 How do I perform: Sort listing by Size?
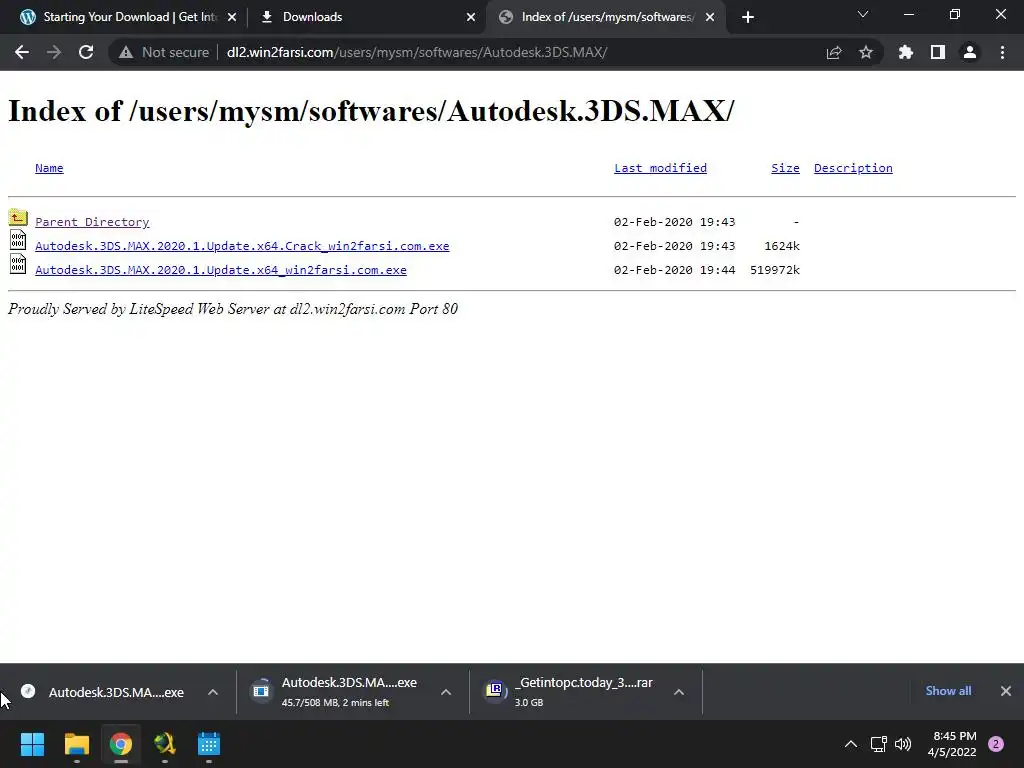pos(785,168)
